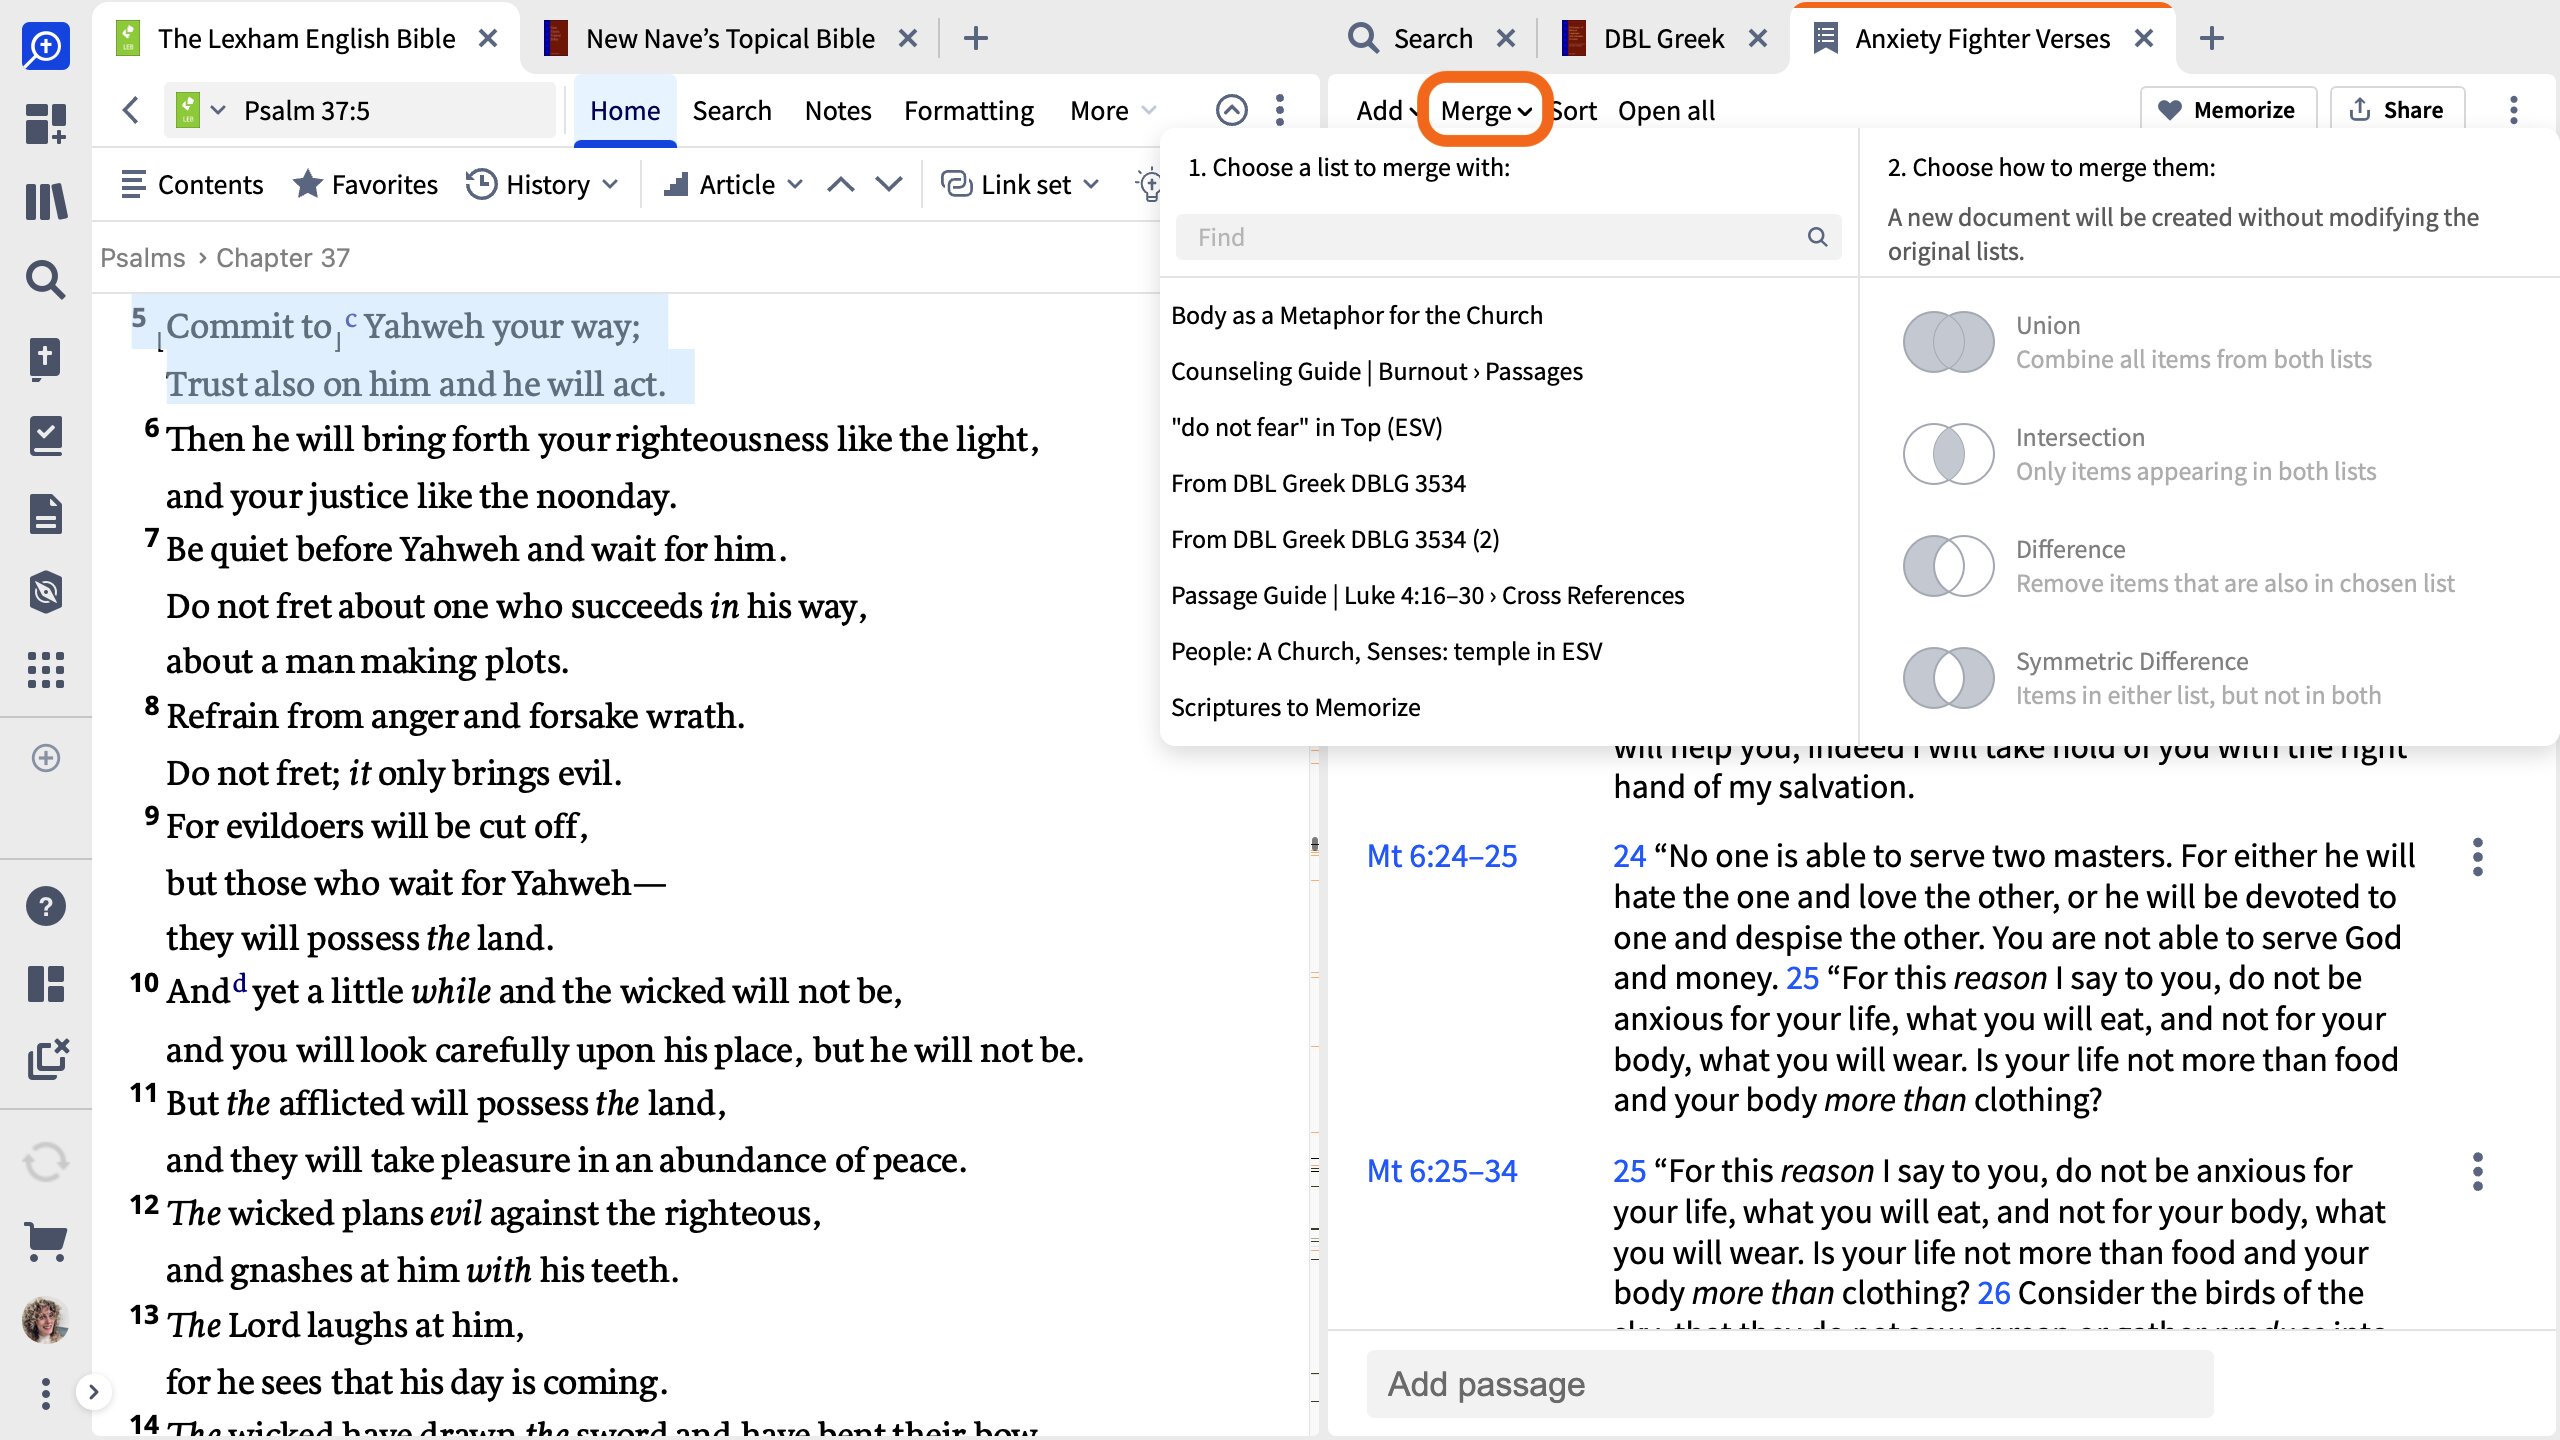Screen dimensions: 2560x1440
Task: Click Open all
Action: coord(1666,110)
